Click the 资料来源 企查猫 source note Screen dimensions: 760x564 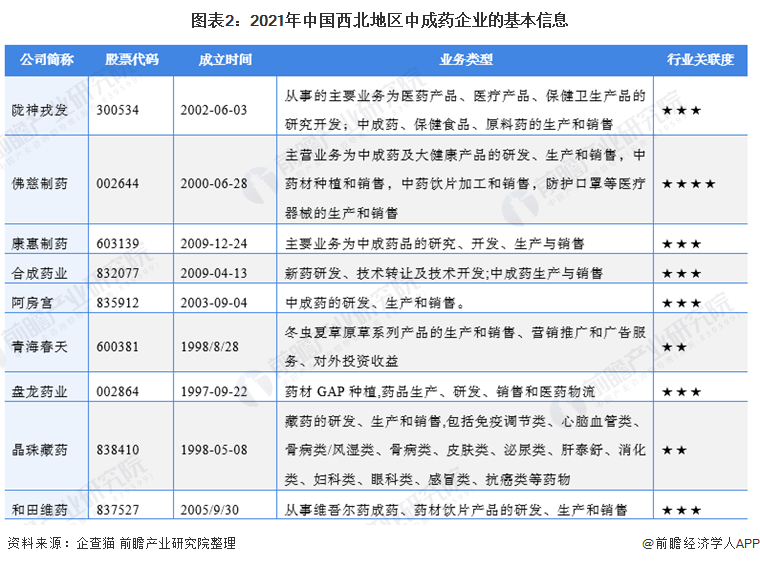pyautogui.click(x=120, y=544)
